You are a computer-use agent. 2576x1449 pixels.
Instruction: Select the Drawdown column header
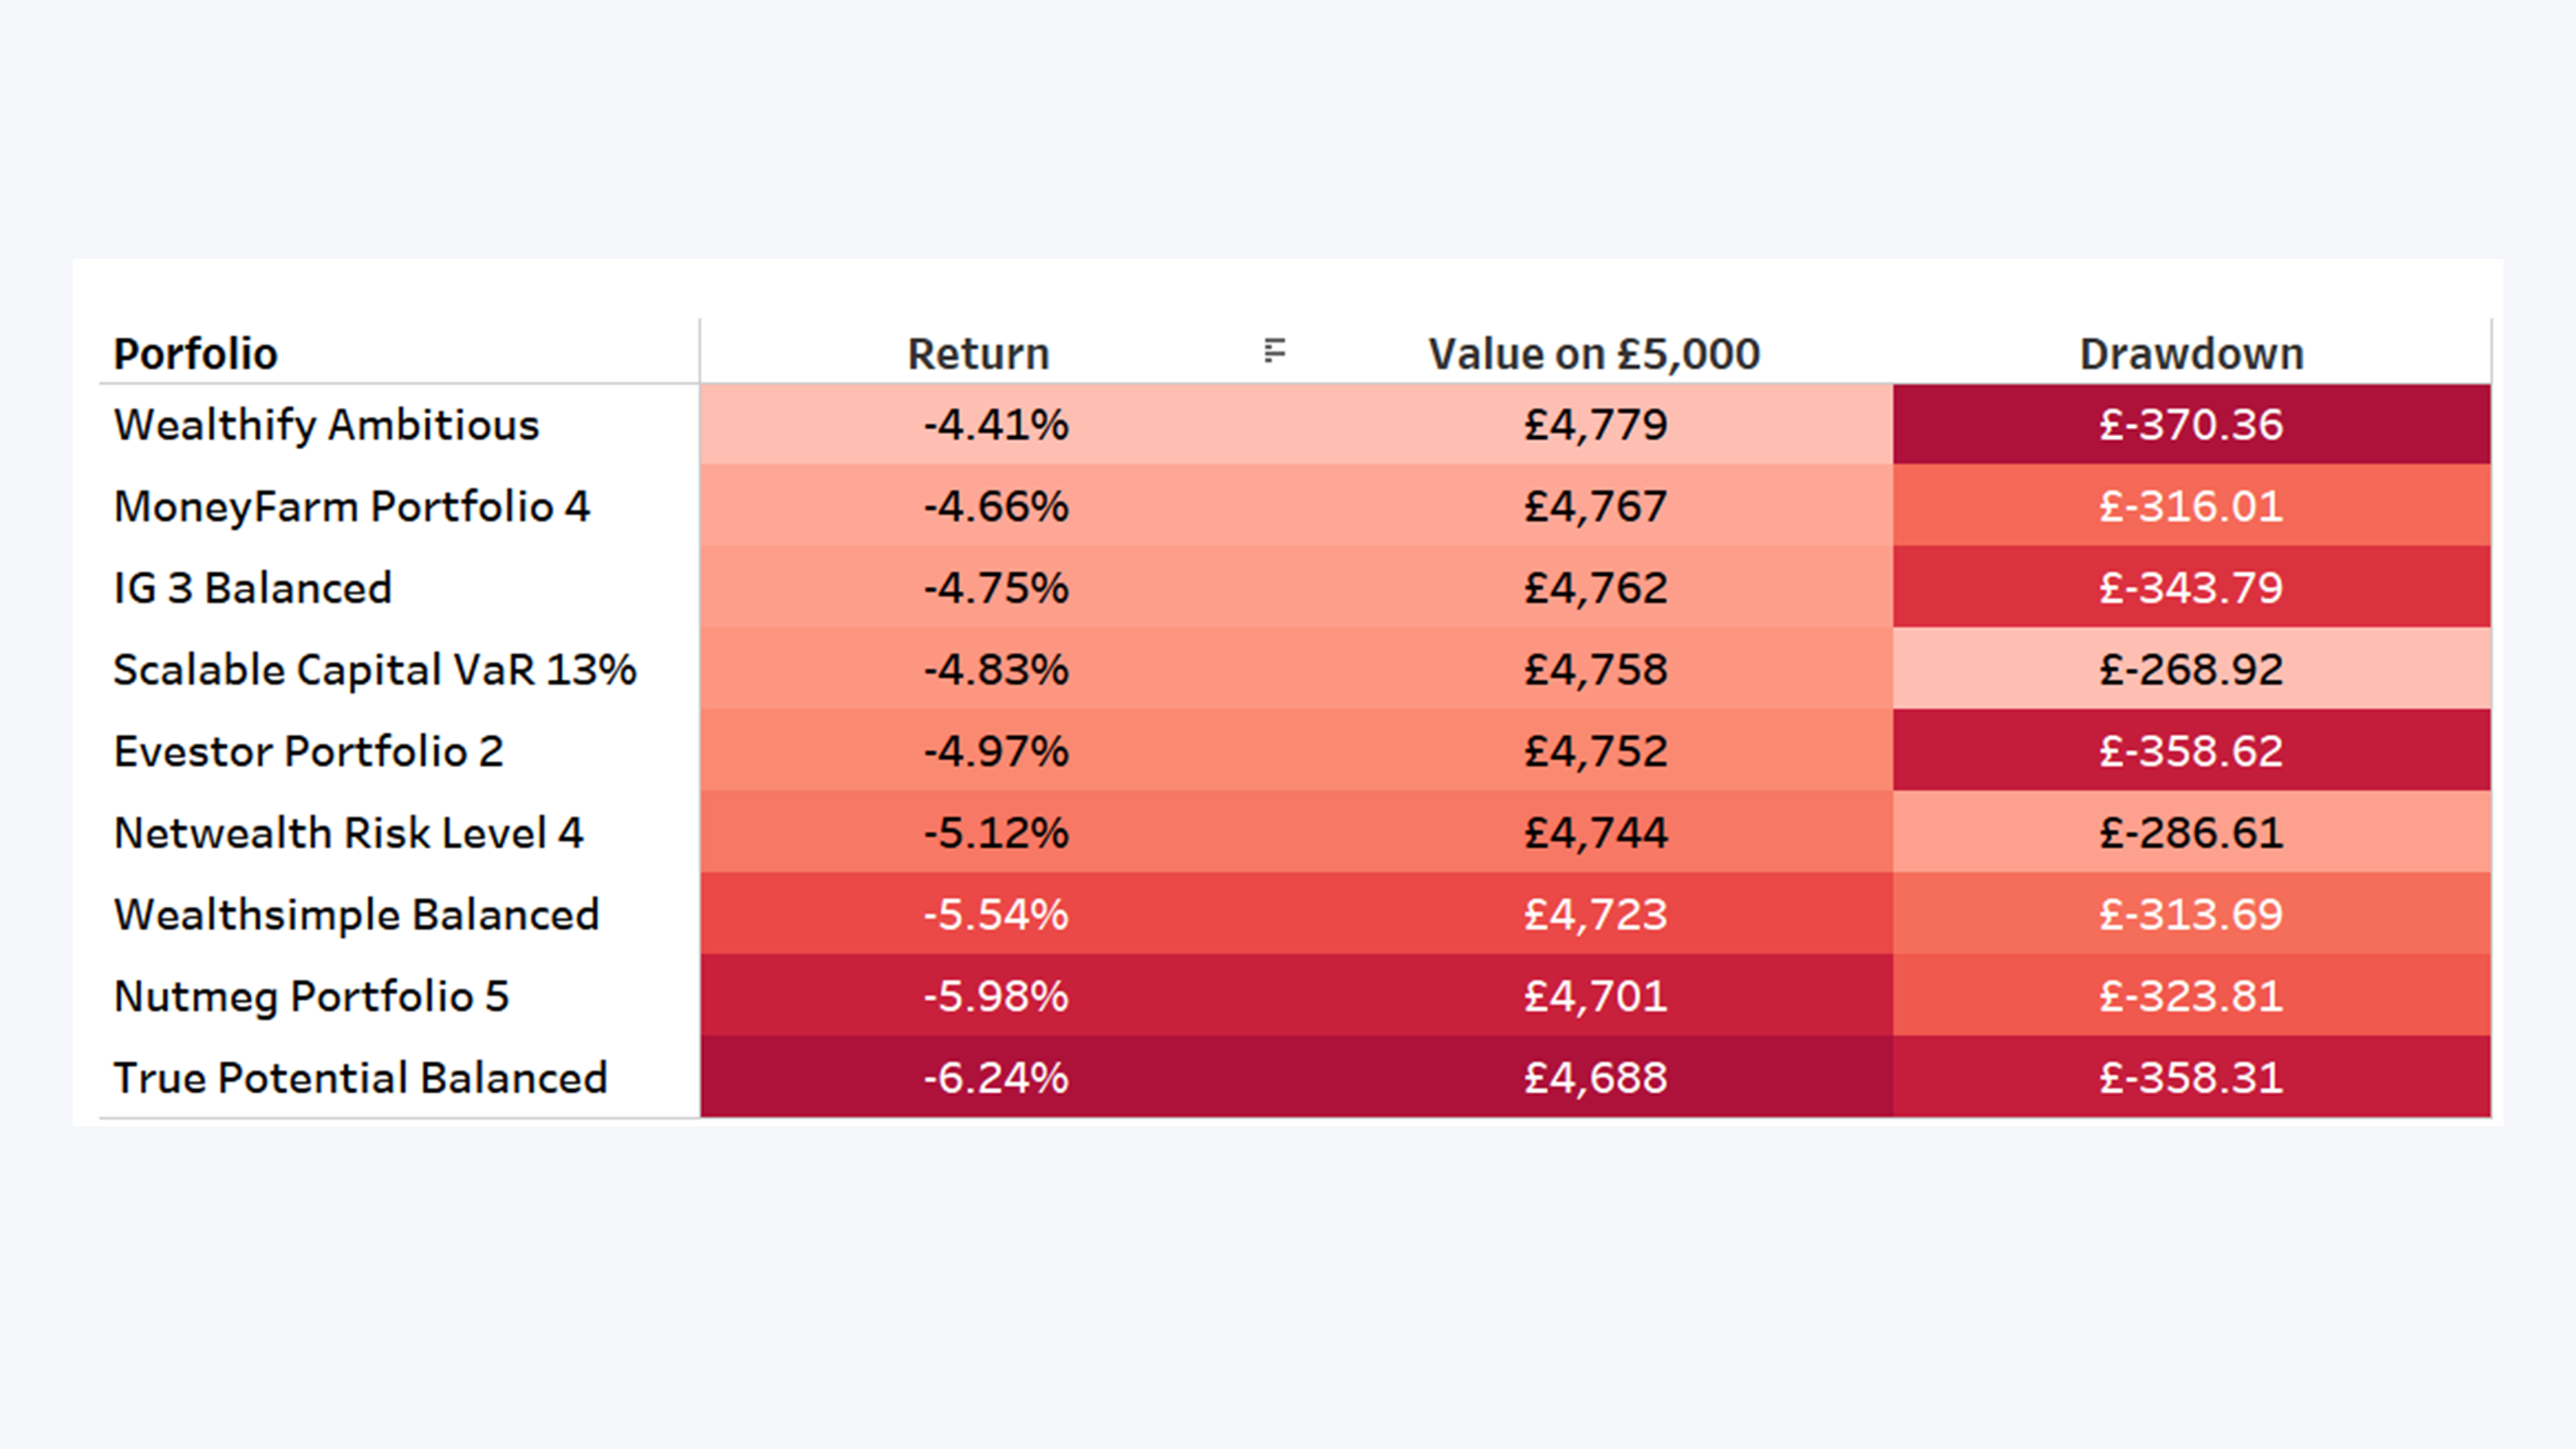pos(2192,354)
